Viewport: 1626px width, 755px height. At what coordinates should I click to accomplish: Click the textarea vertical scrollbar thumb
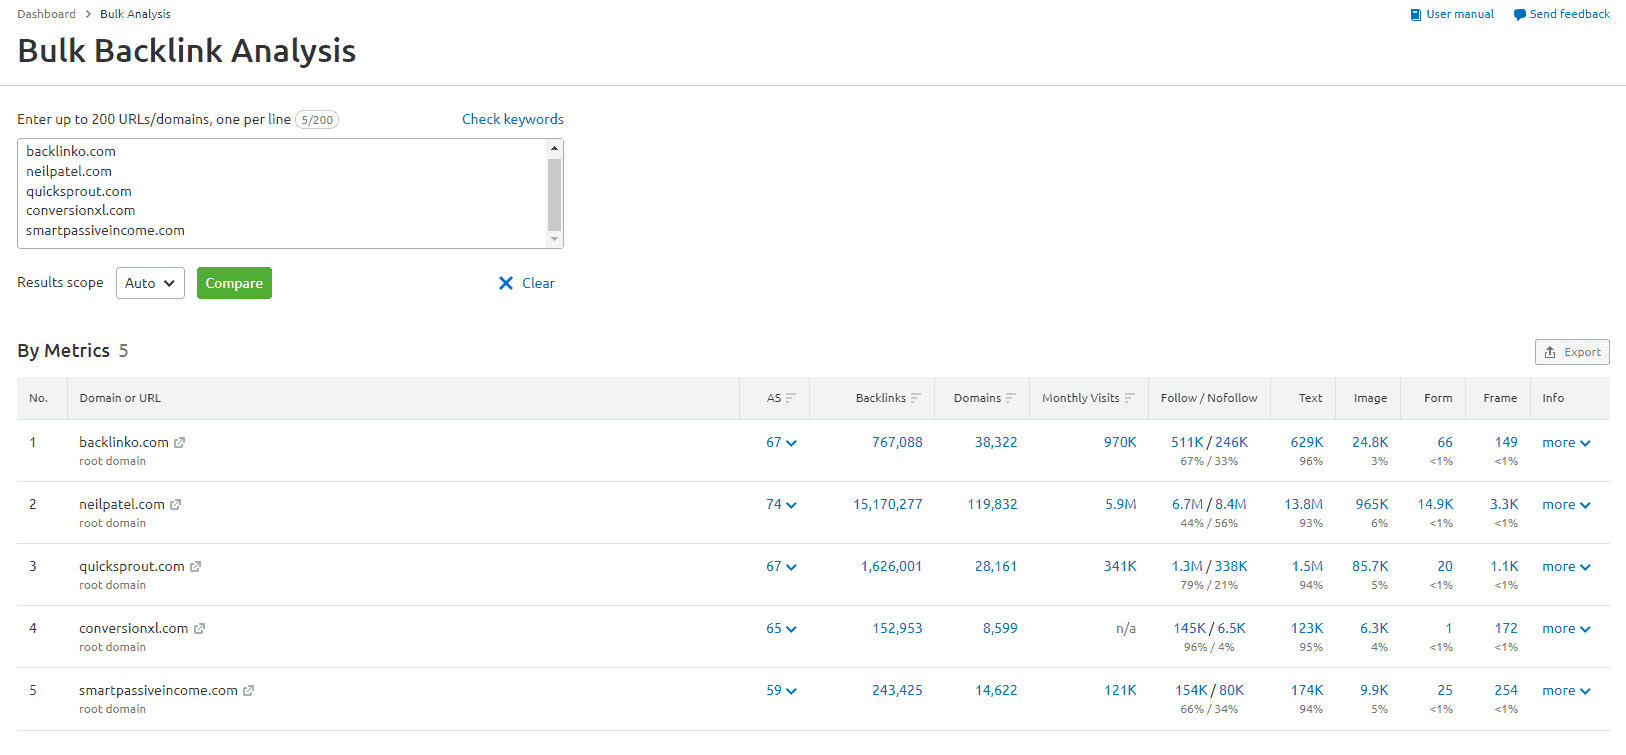click(554, 194)
